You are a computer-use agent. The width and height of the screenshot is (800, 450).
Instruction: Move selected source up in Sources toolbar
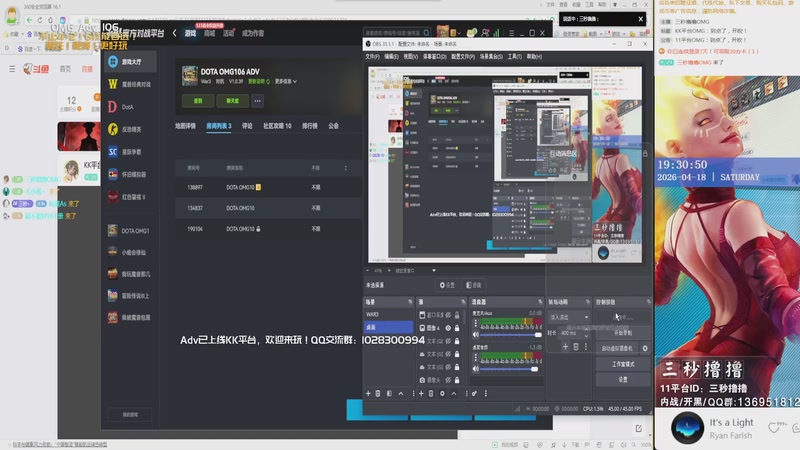[454, 393]
